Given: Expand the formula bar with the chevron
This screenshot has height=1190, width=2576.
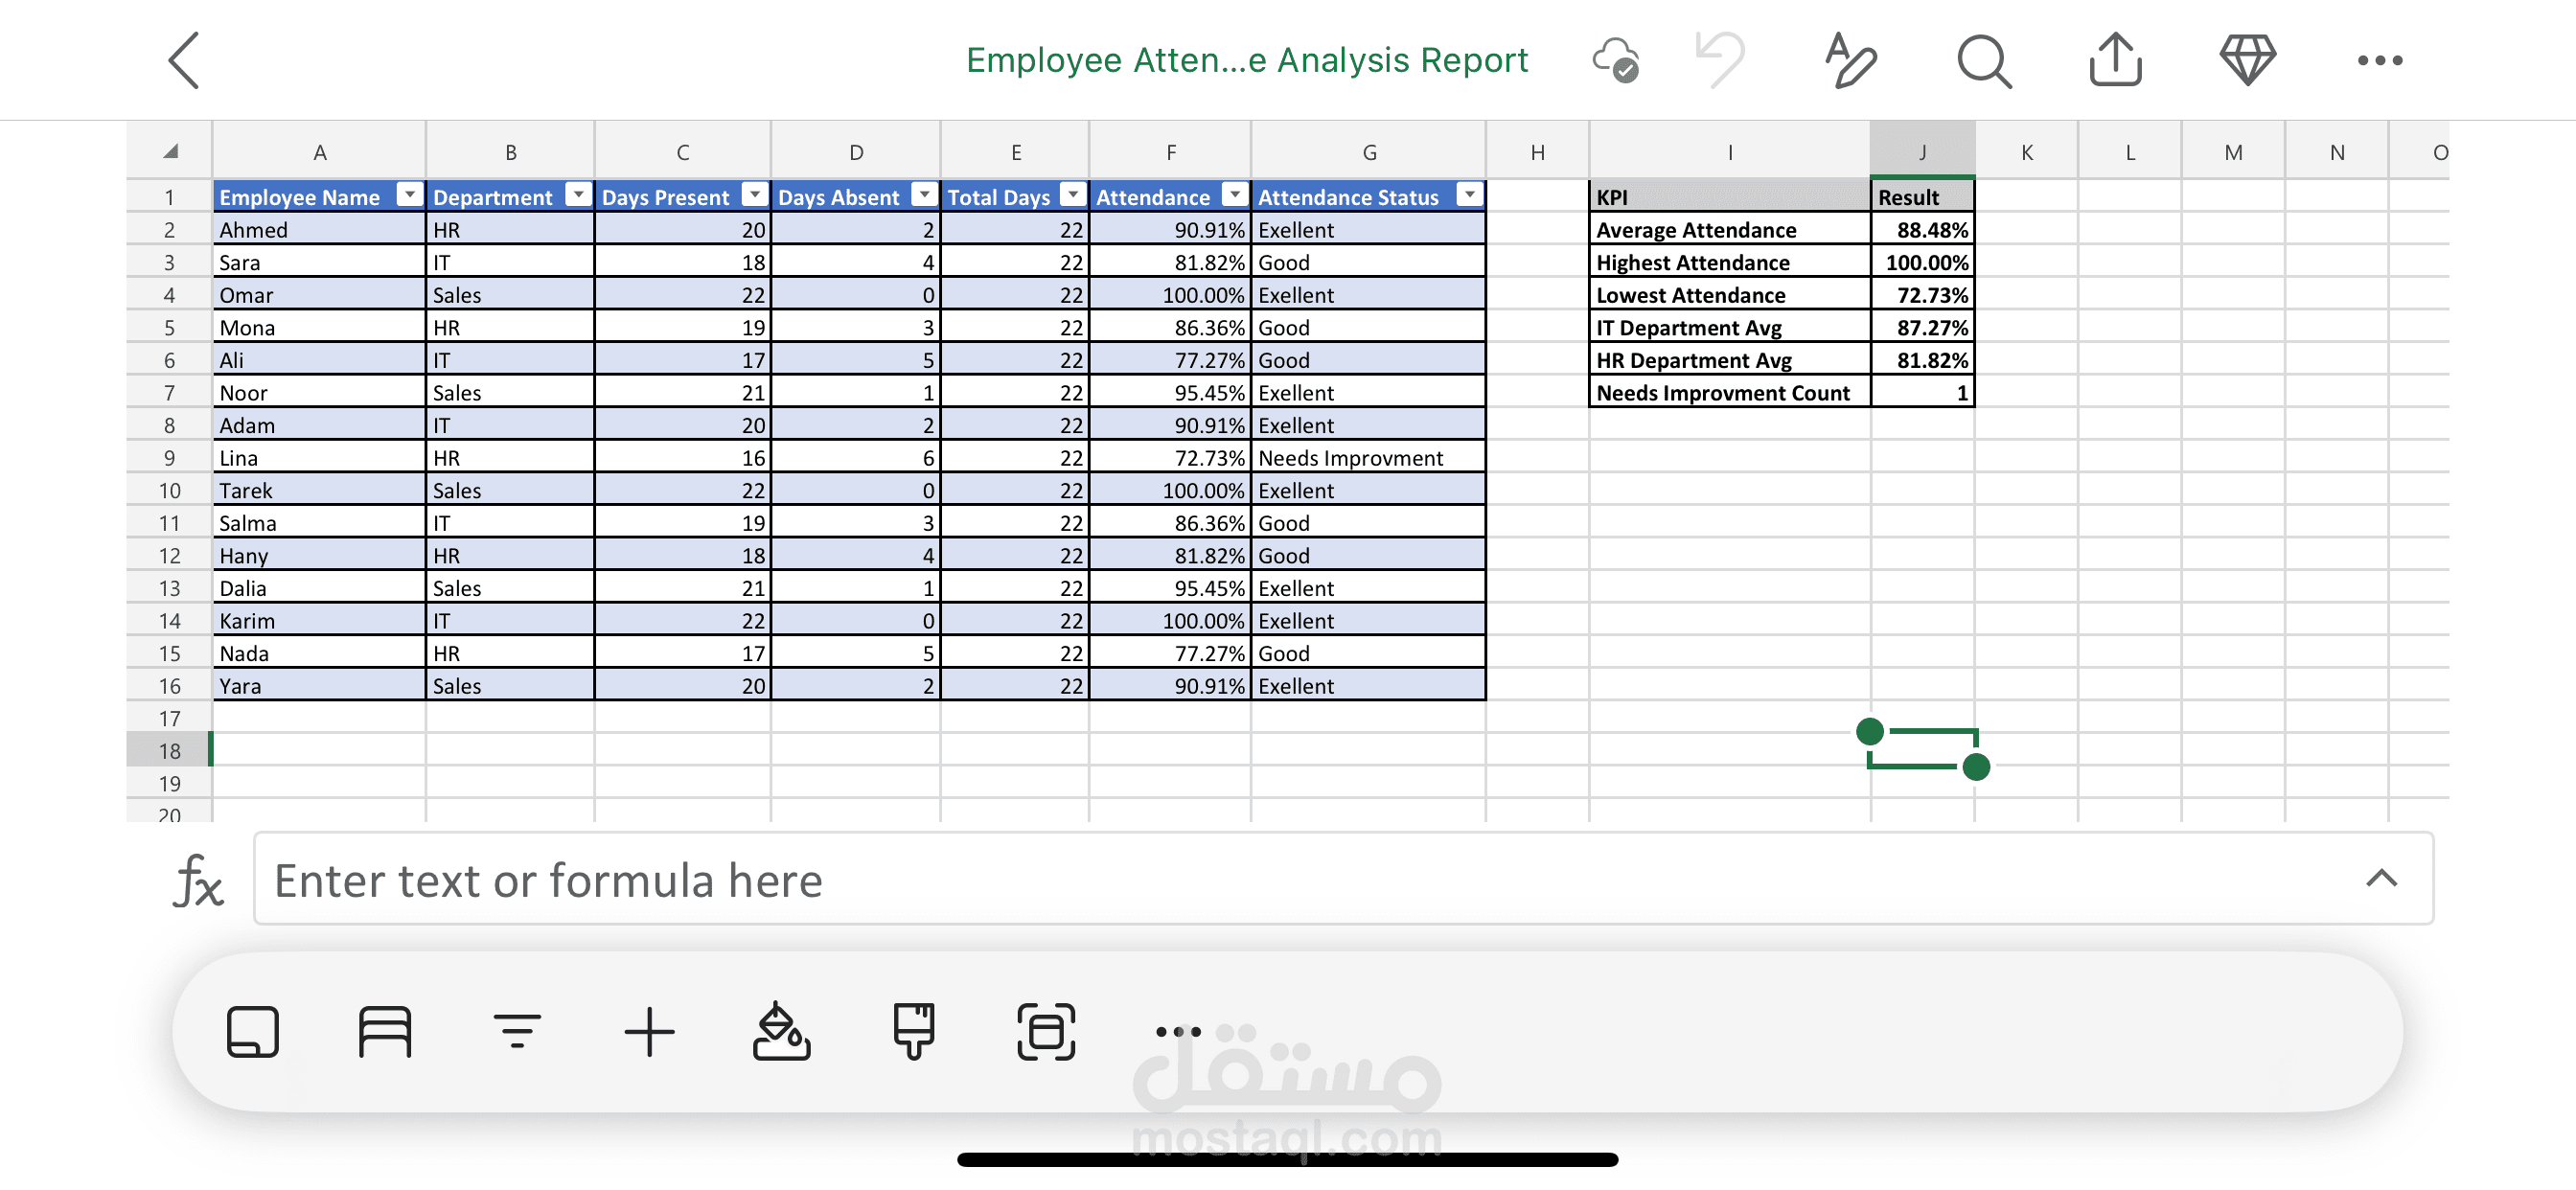Looking at the screenshot, I should [2381, 878].
